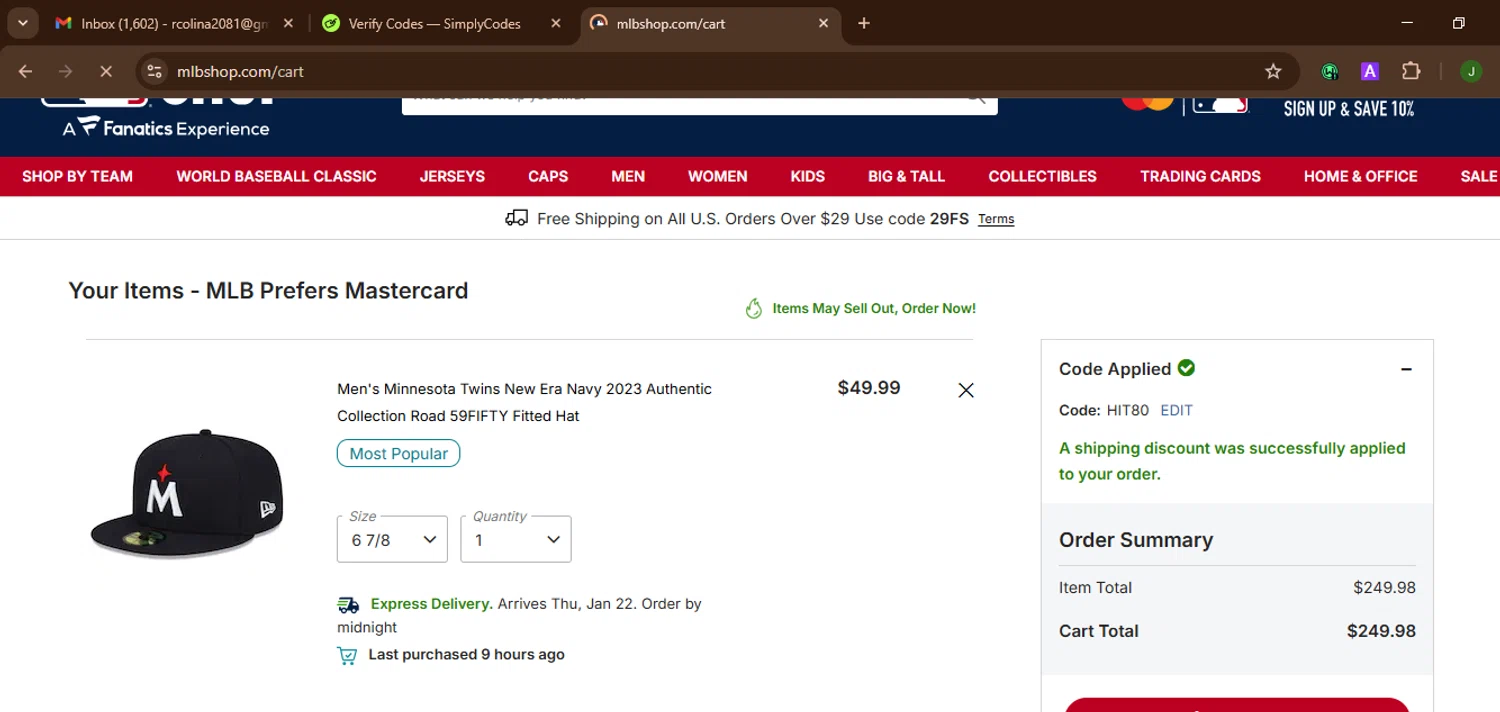The image size is (1500, 712).
Task: View site information icon in address bar
Action: point(154,71)
